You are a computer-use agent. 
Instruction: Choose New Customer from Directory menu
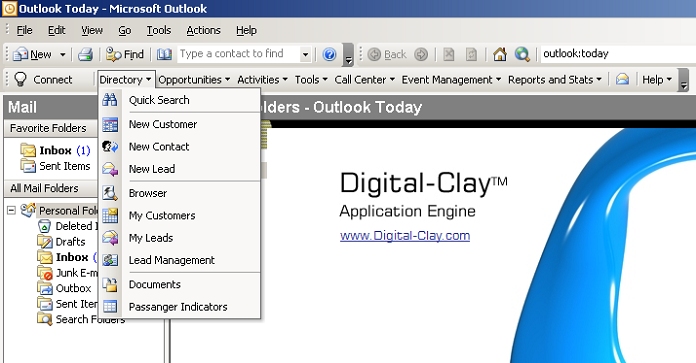click(180, 125)
